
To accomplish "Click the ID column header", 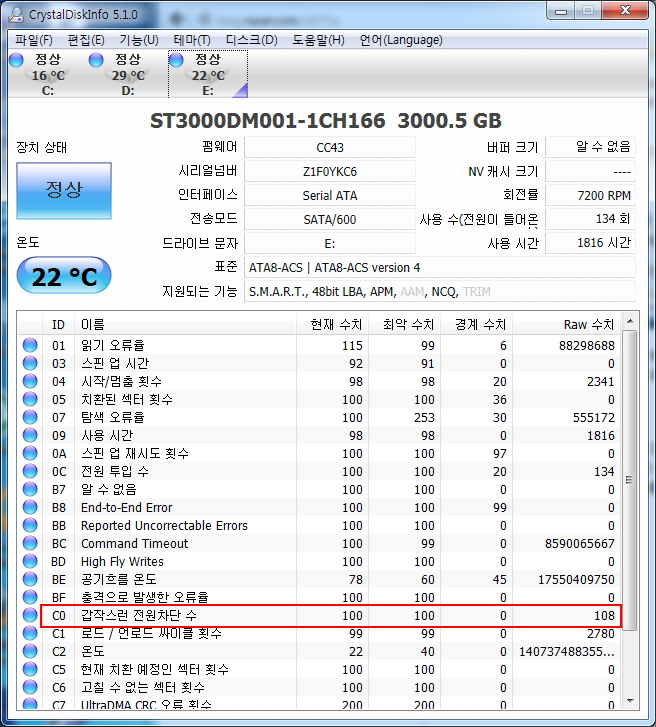I will (58, 325).
